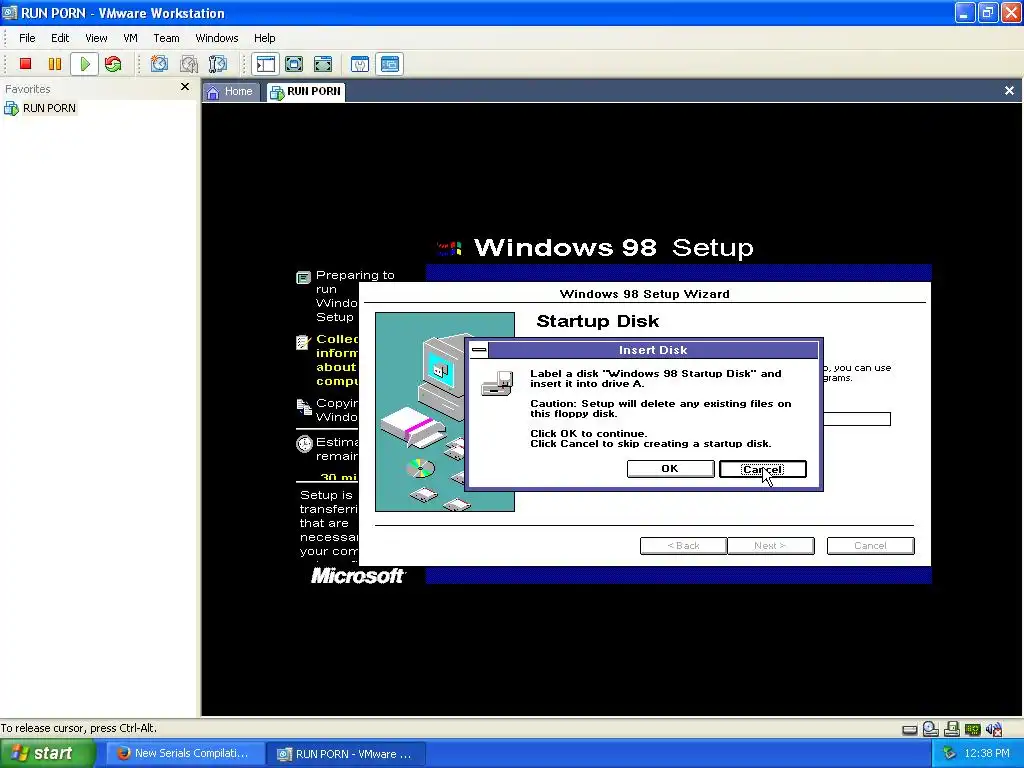The width and height of the screenshot is (1024, 768).
Task: Click the taskbar clock showing 12:38 PM
Action: (987, 754)
